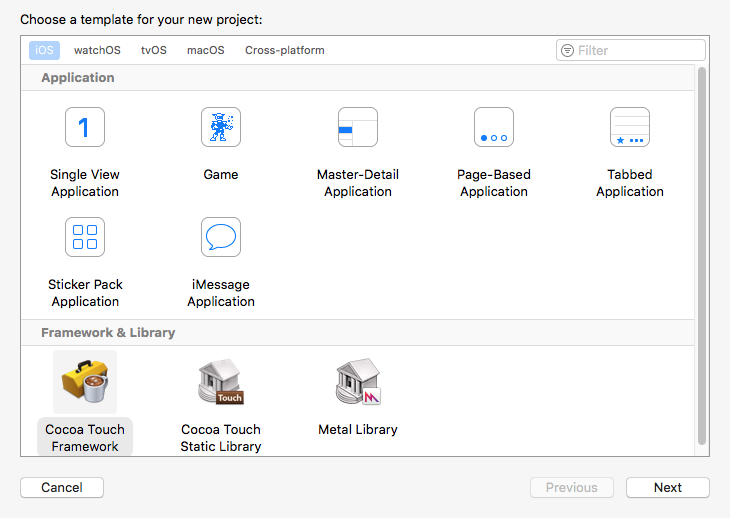The height and width of the screenshot is (518, 730).
Task: Choose the Cocoa Touch Static Library icon
Action: coord(221,381)
